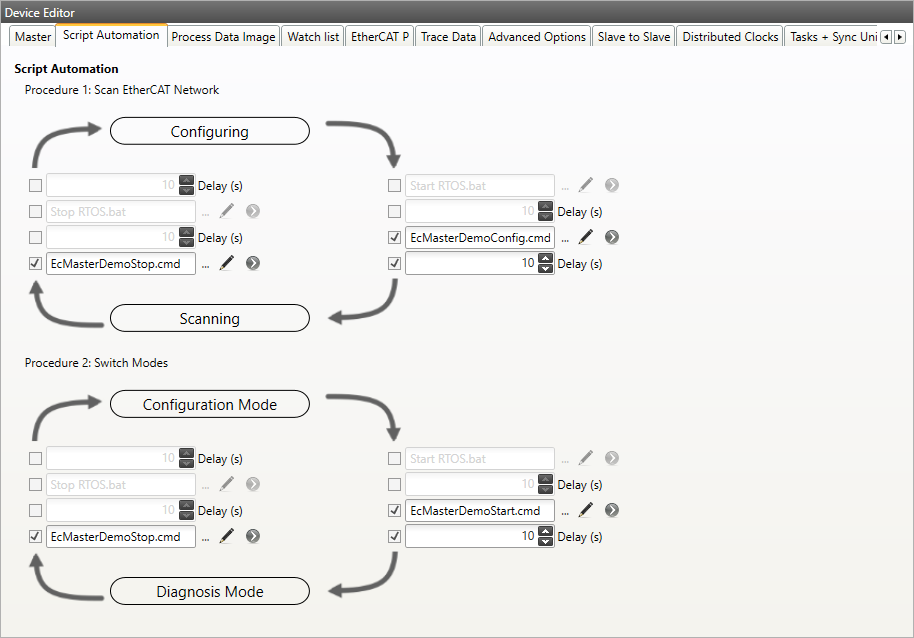Increase delay value below EcMasterDemoConfig.cmd

click(545, 259)
